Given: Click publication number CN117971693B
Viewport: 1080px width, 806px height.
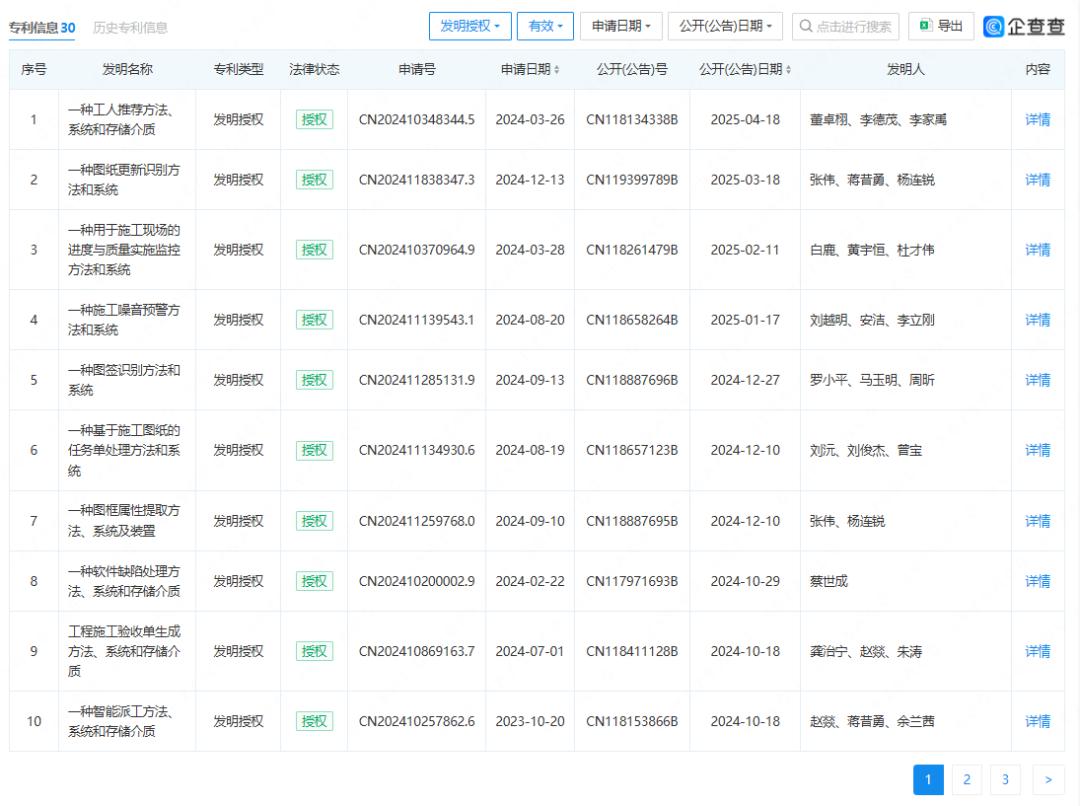Looking at the screenshot, I should [x=632, y=581].
